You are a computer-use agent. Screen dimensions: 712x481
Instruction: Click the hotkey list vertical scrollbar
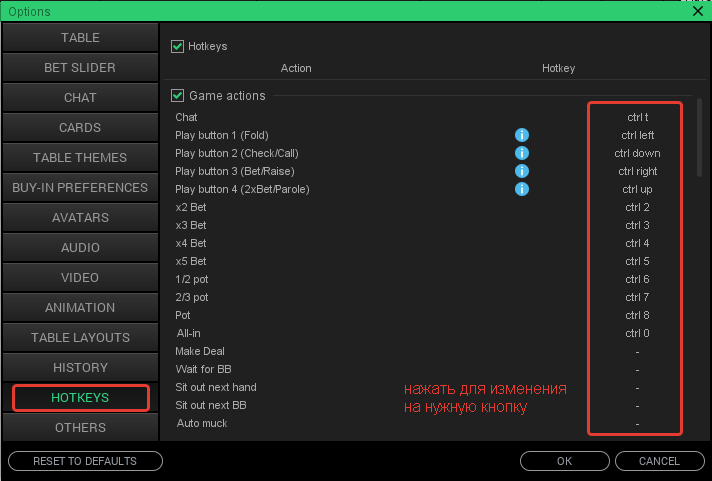click(x=699, y=140)
